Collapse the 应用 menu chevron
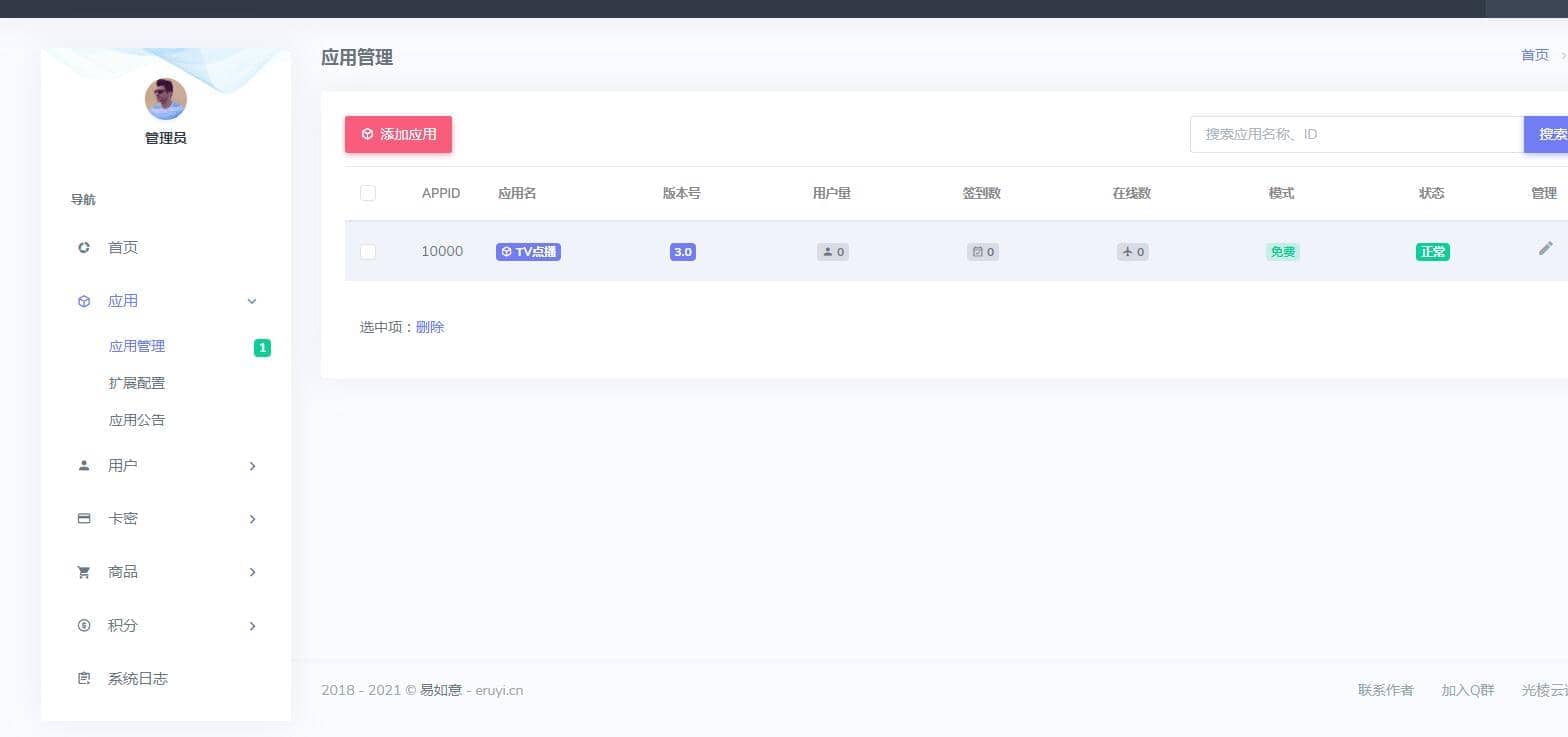 pyautogui.click(x=252, y=301)
